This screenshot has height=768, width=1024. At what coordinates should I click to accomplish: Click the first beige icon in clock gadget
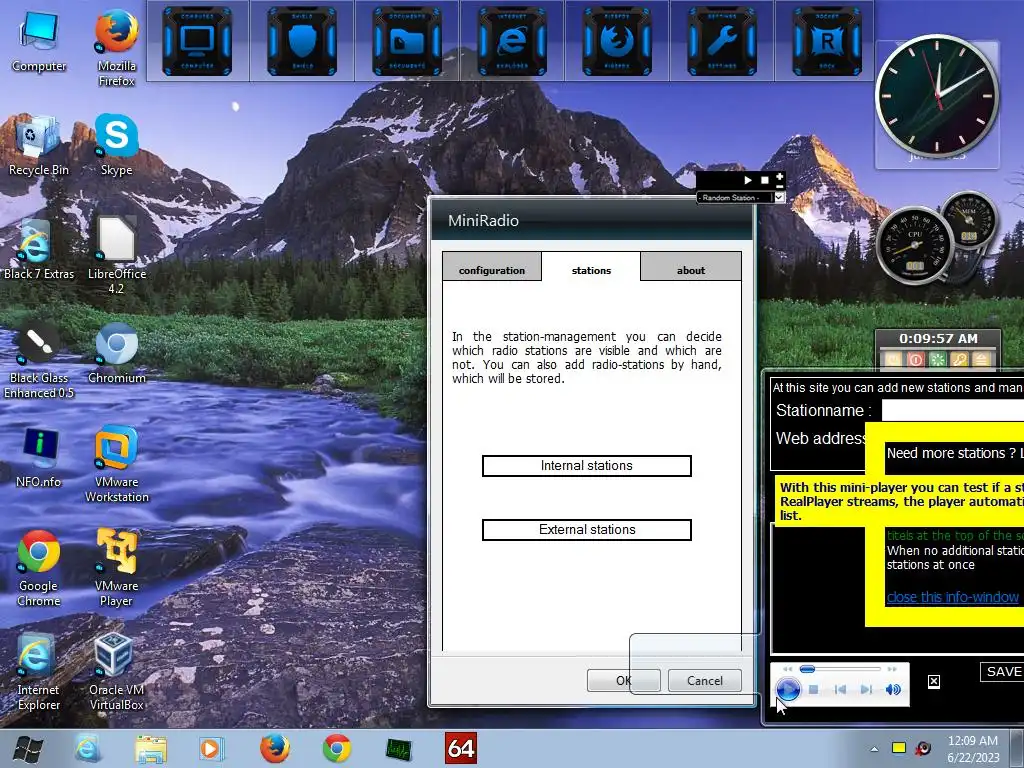point(893,360)
